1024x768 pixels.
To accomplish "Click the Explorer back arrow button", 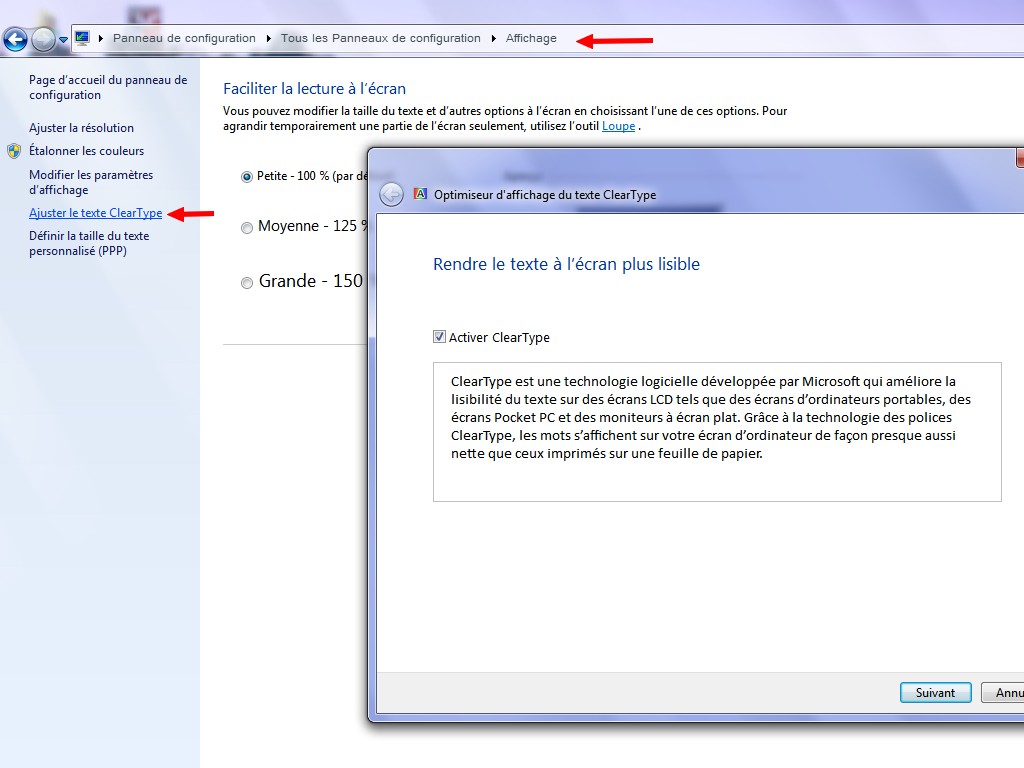I will [x=15, y=40].
